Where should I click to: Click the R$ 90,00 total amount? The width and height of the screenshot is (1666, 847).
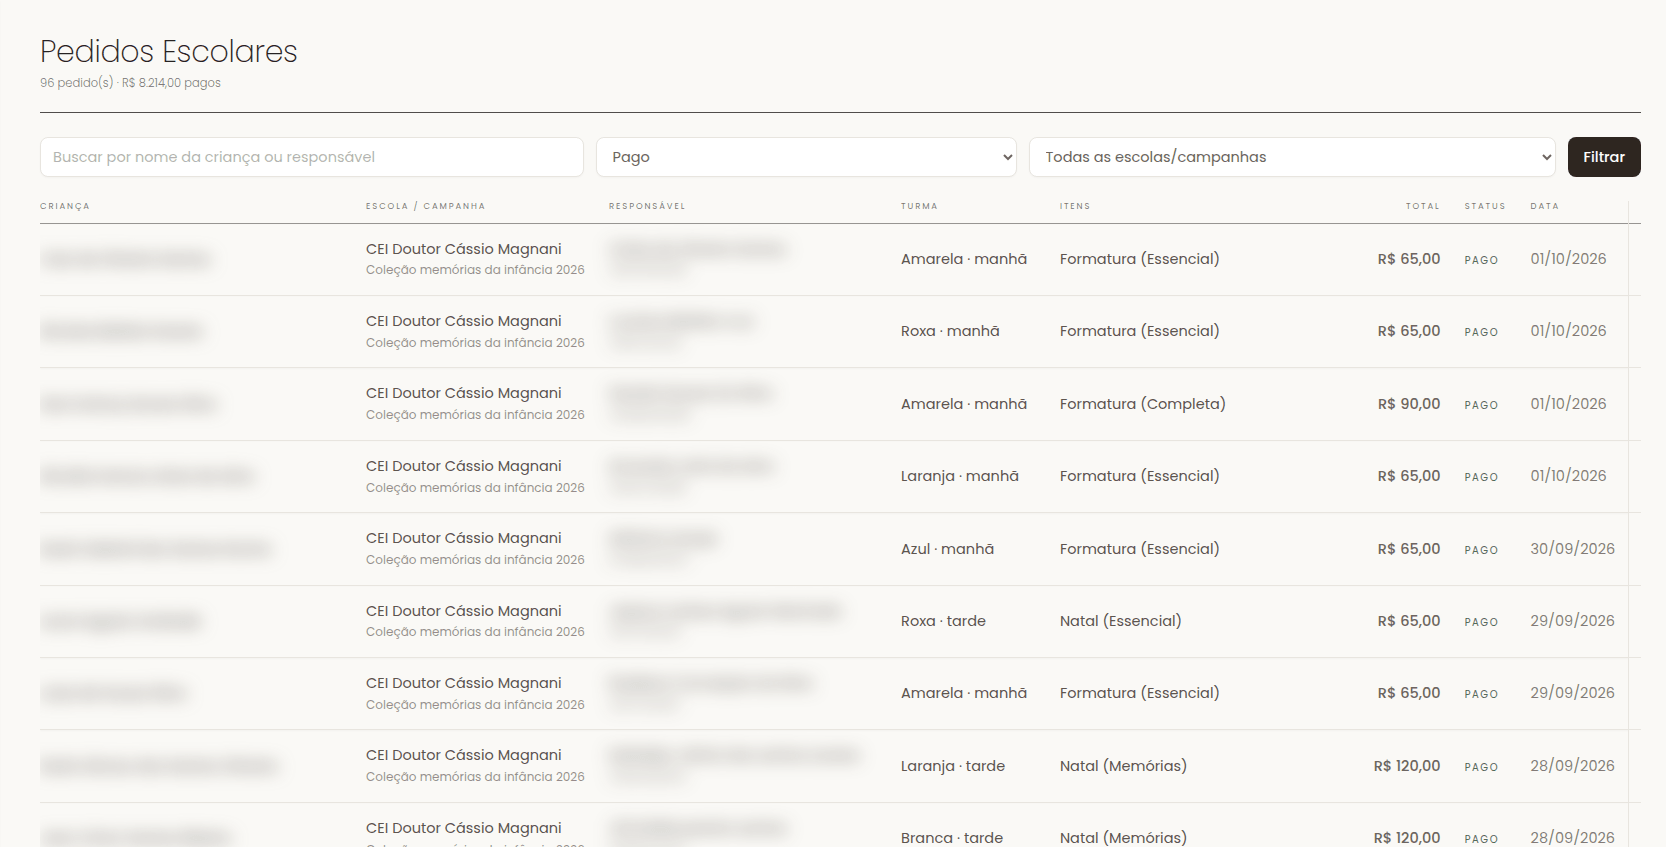(x=1409, y=404)
